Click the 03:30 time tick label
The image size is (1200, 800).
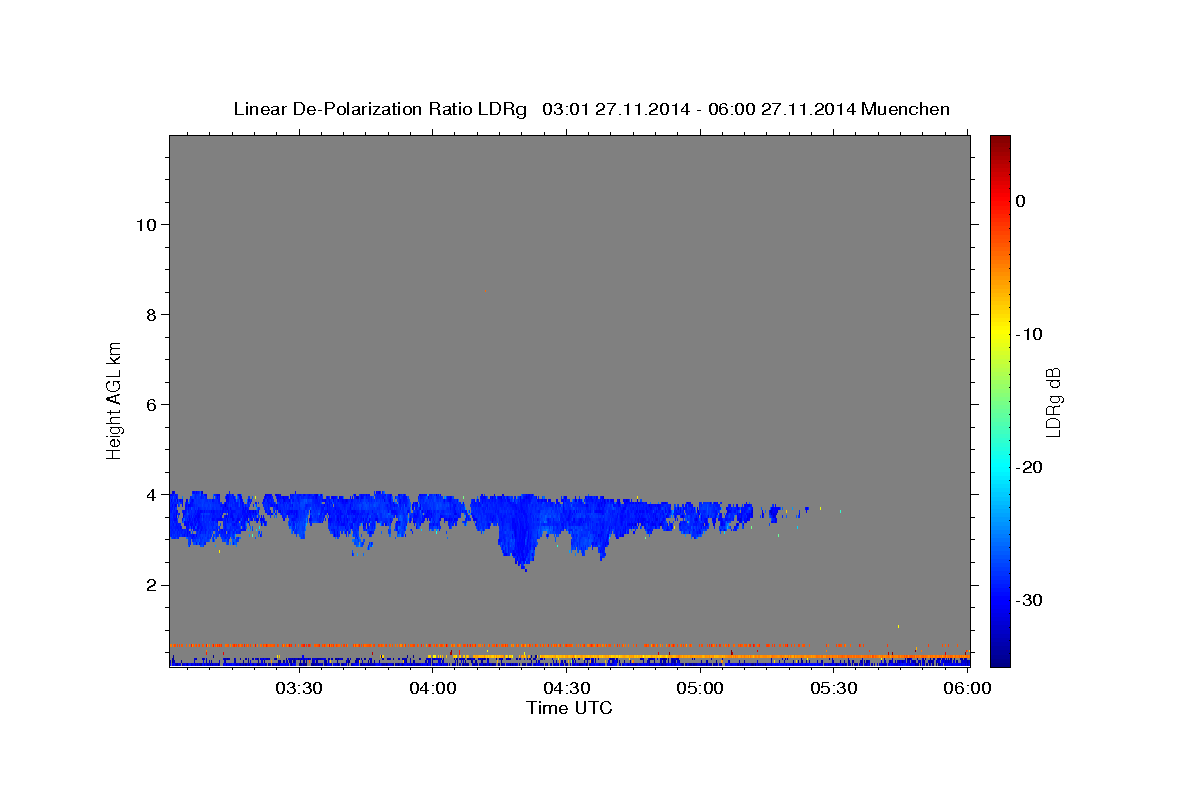coord(299,688)
